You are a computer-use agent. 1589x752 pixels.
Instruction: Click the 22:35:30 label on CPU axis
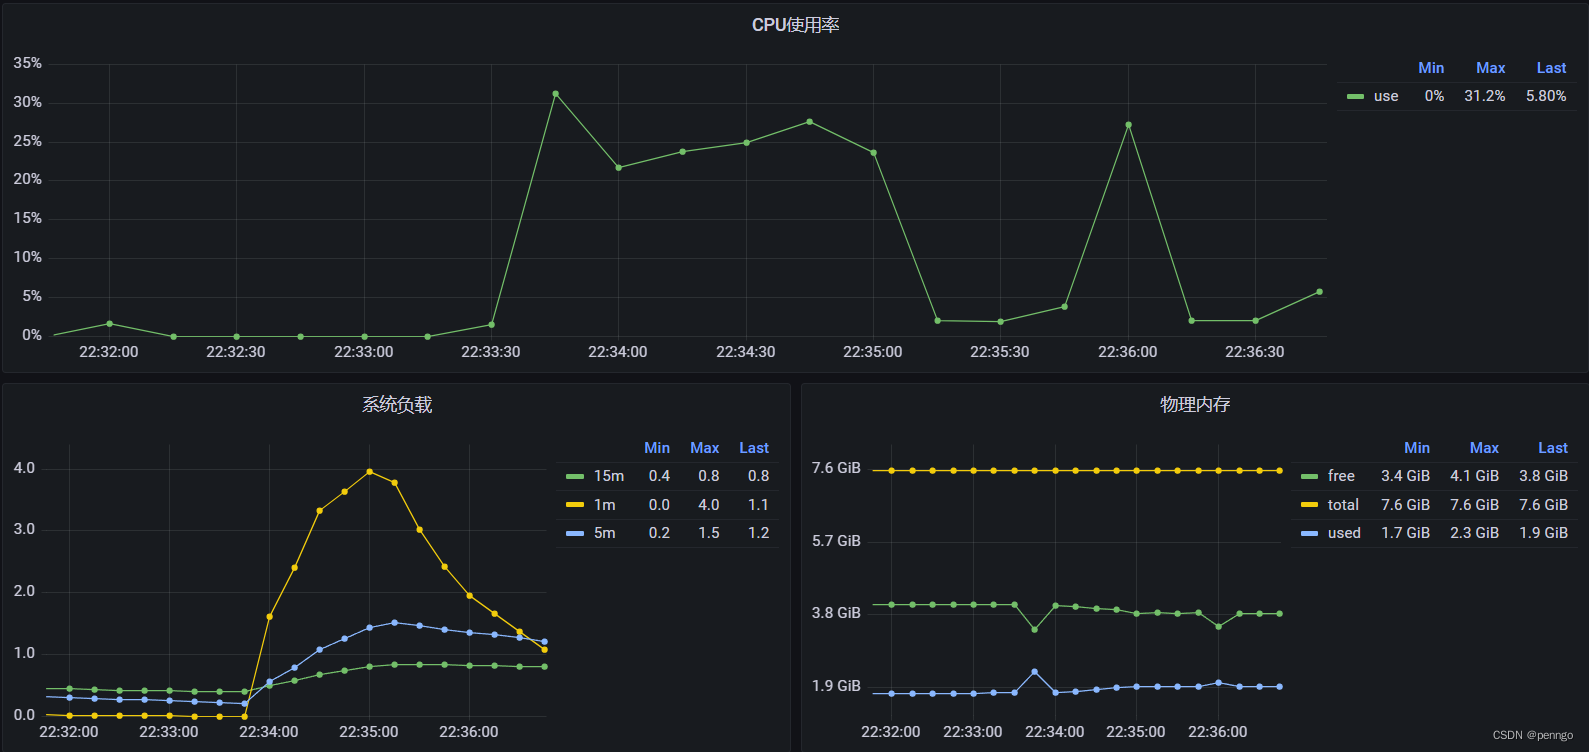pos(1000,352)
